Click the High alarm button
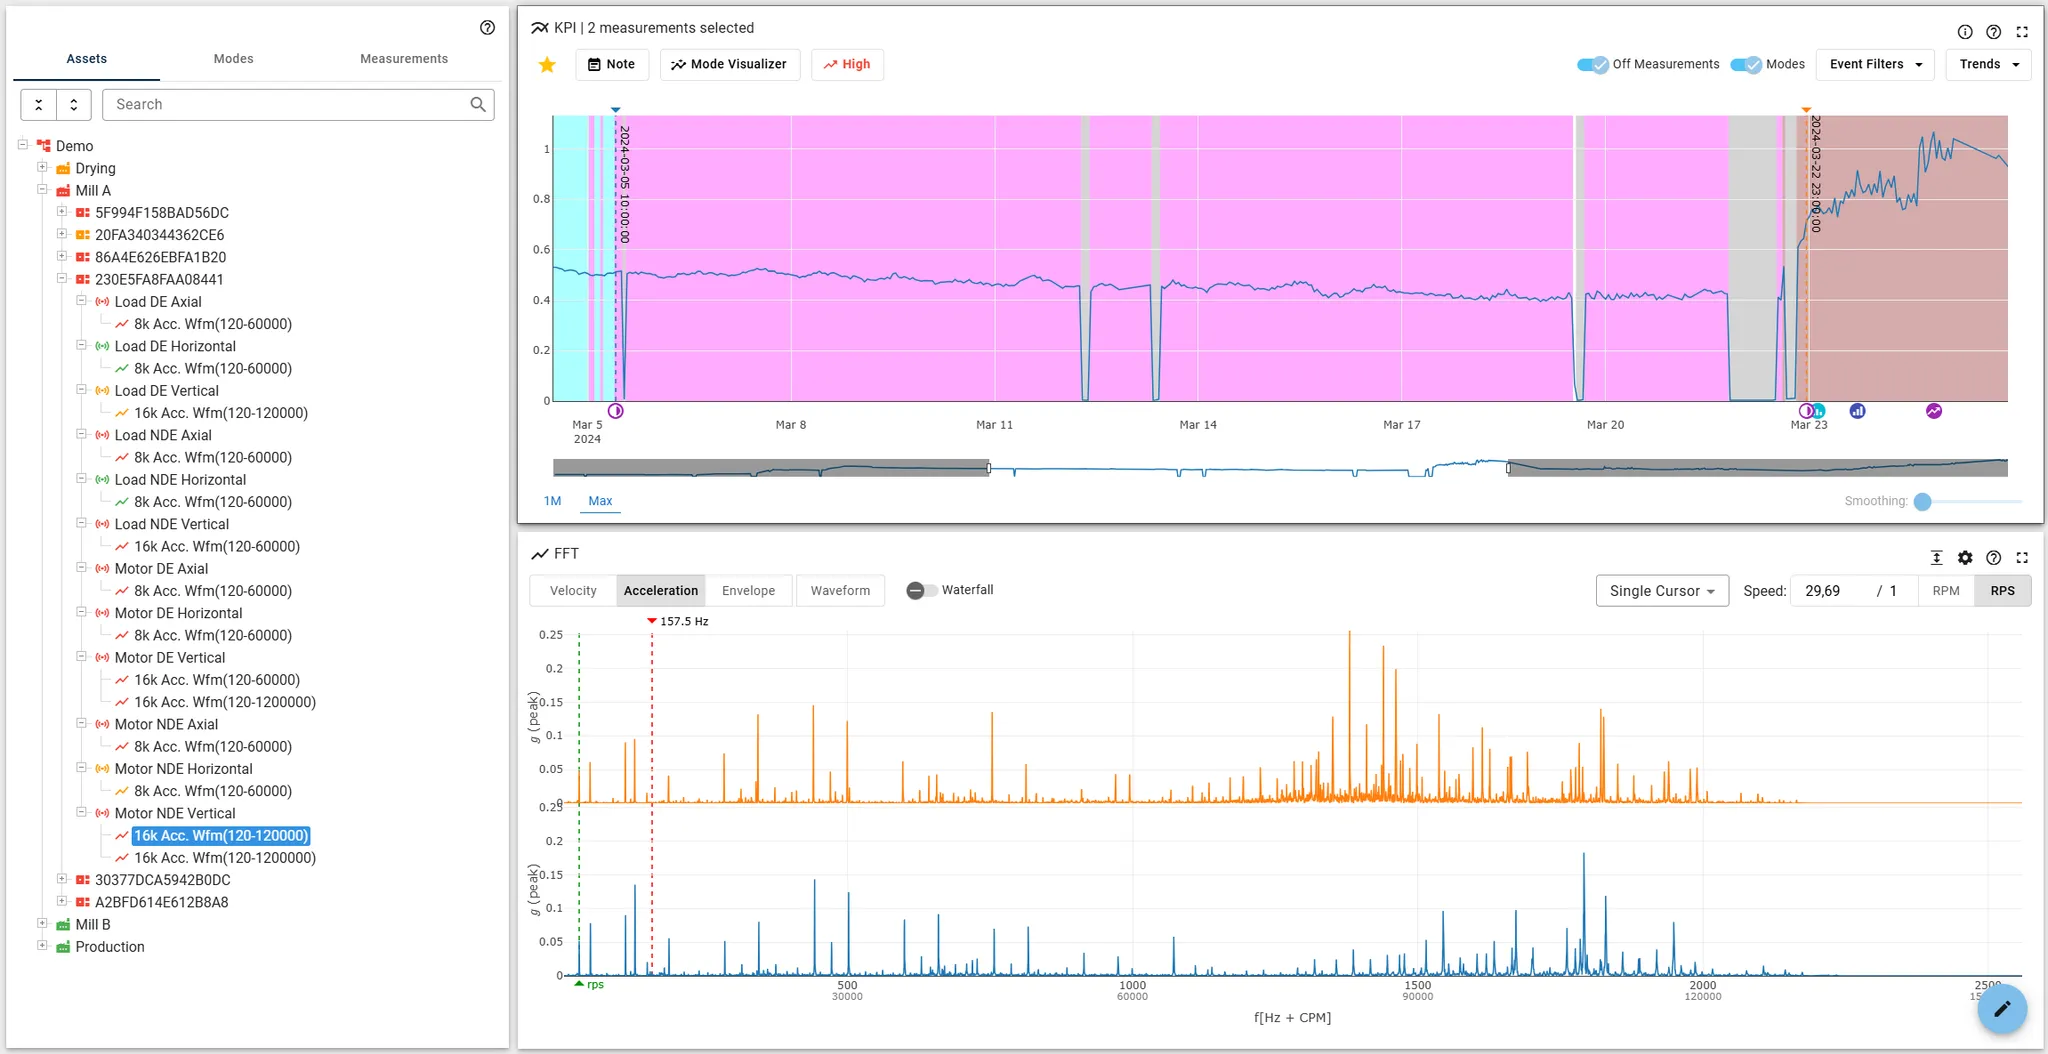 (847, 65)
